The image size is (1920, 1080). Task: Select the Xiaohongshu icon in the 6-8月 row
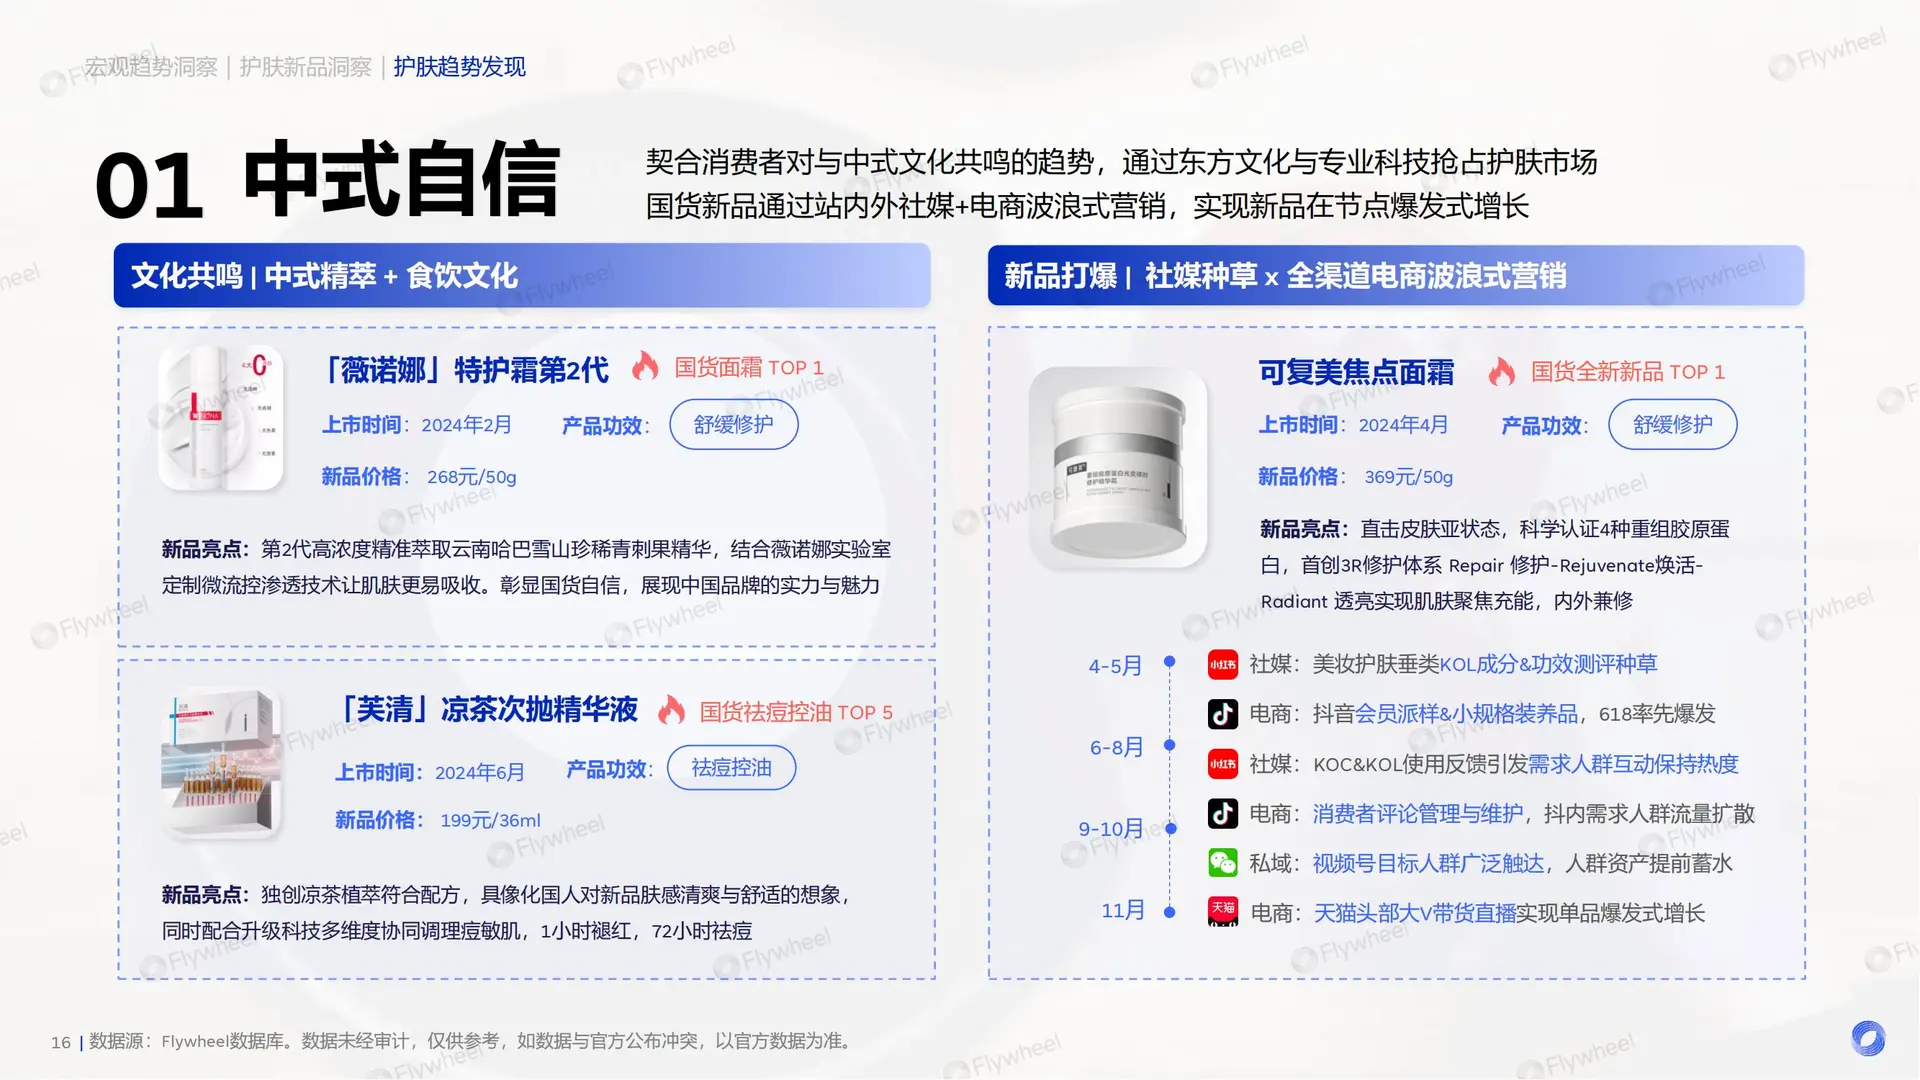point(1222,765)
